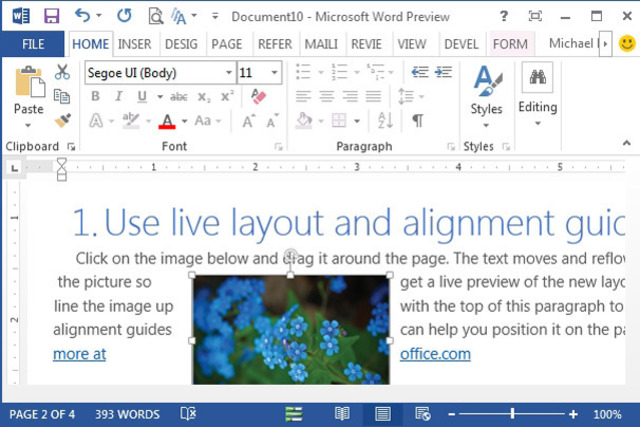
Task: Click the 100% zoom level
Action: [x=607, y=414]
